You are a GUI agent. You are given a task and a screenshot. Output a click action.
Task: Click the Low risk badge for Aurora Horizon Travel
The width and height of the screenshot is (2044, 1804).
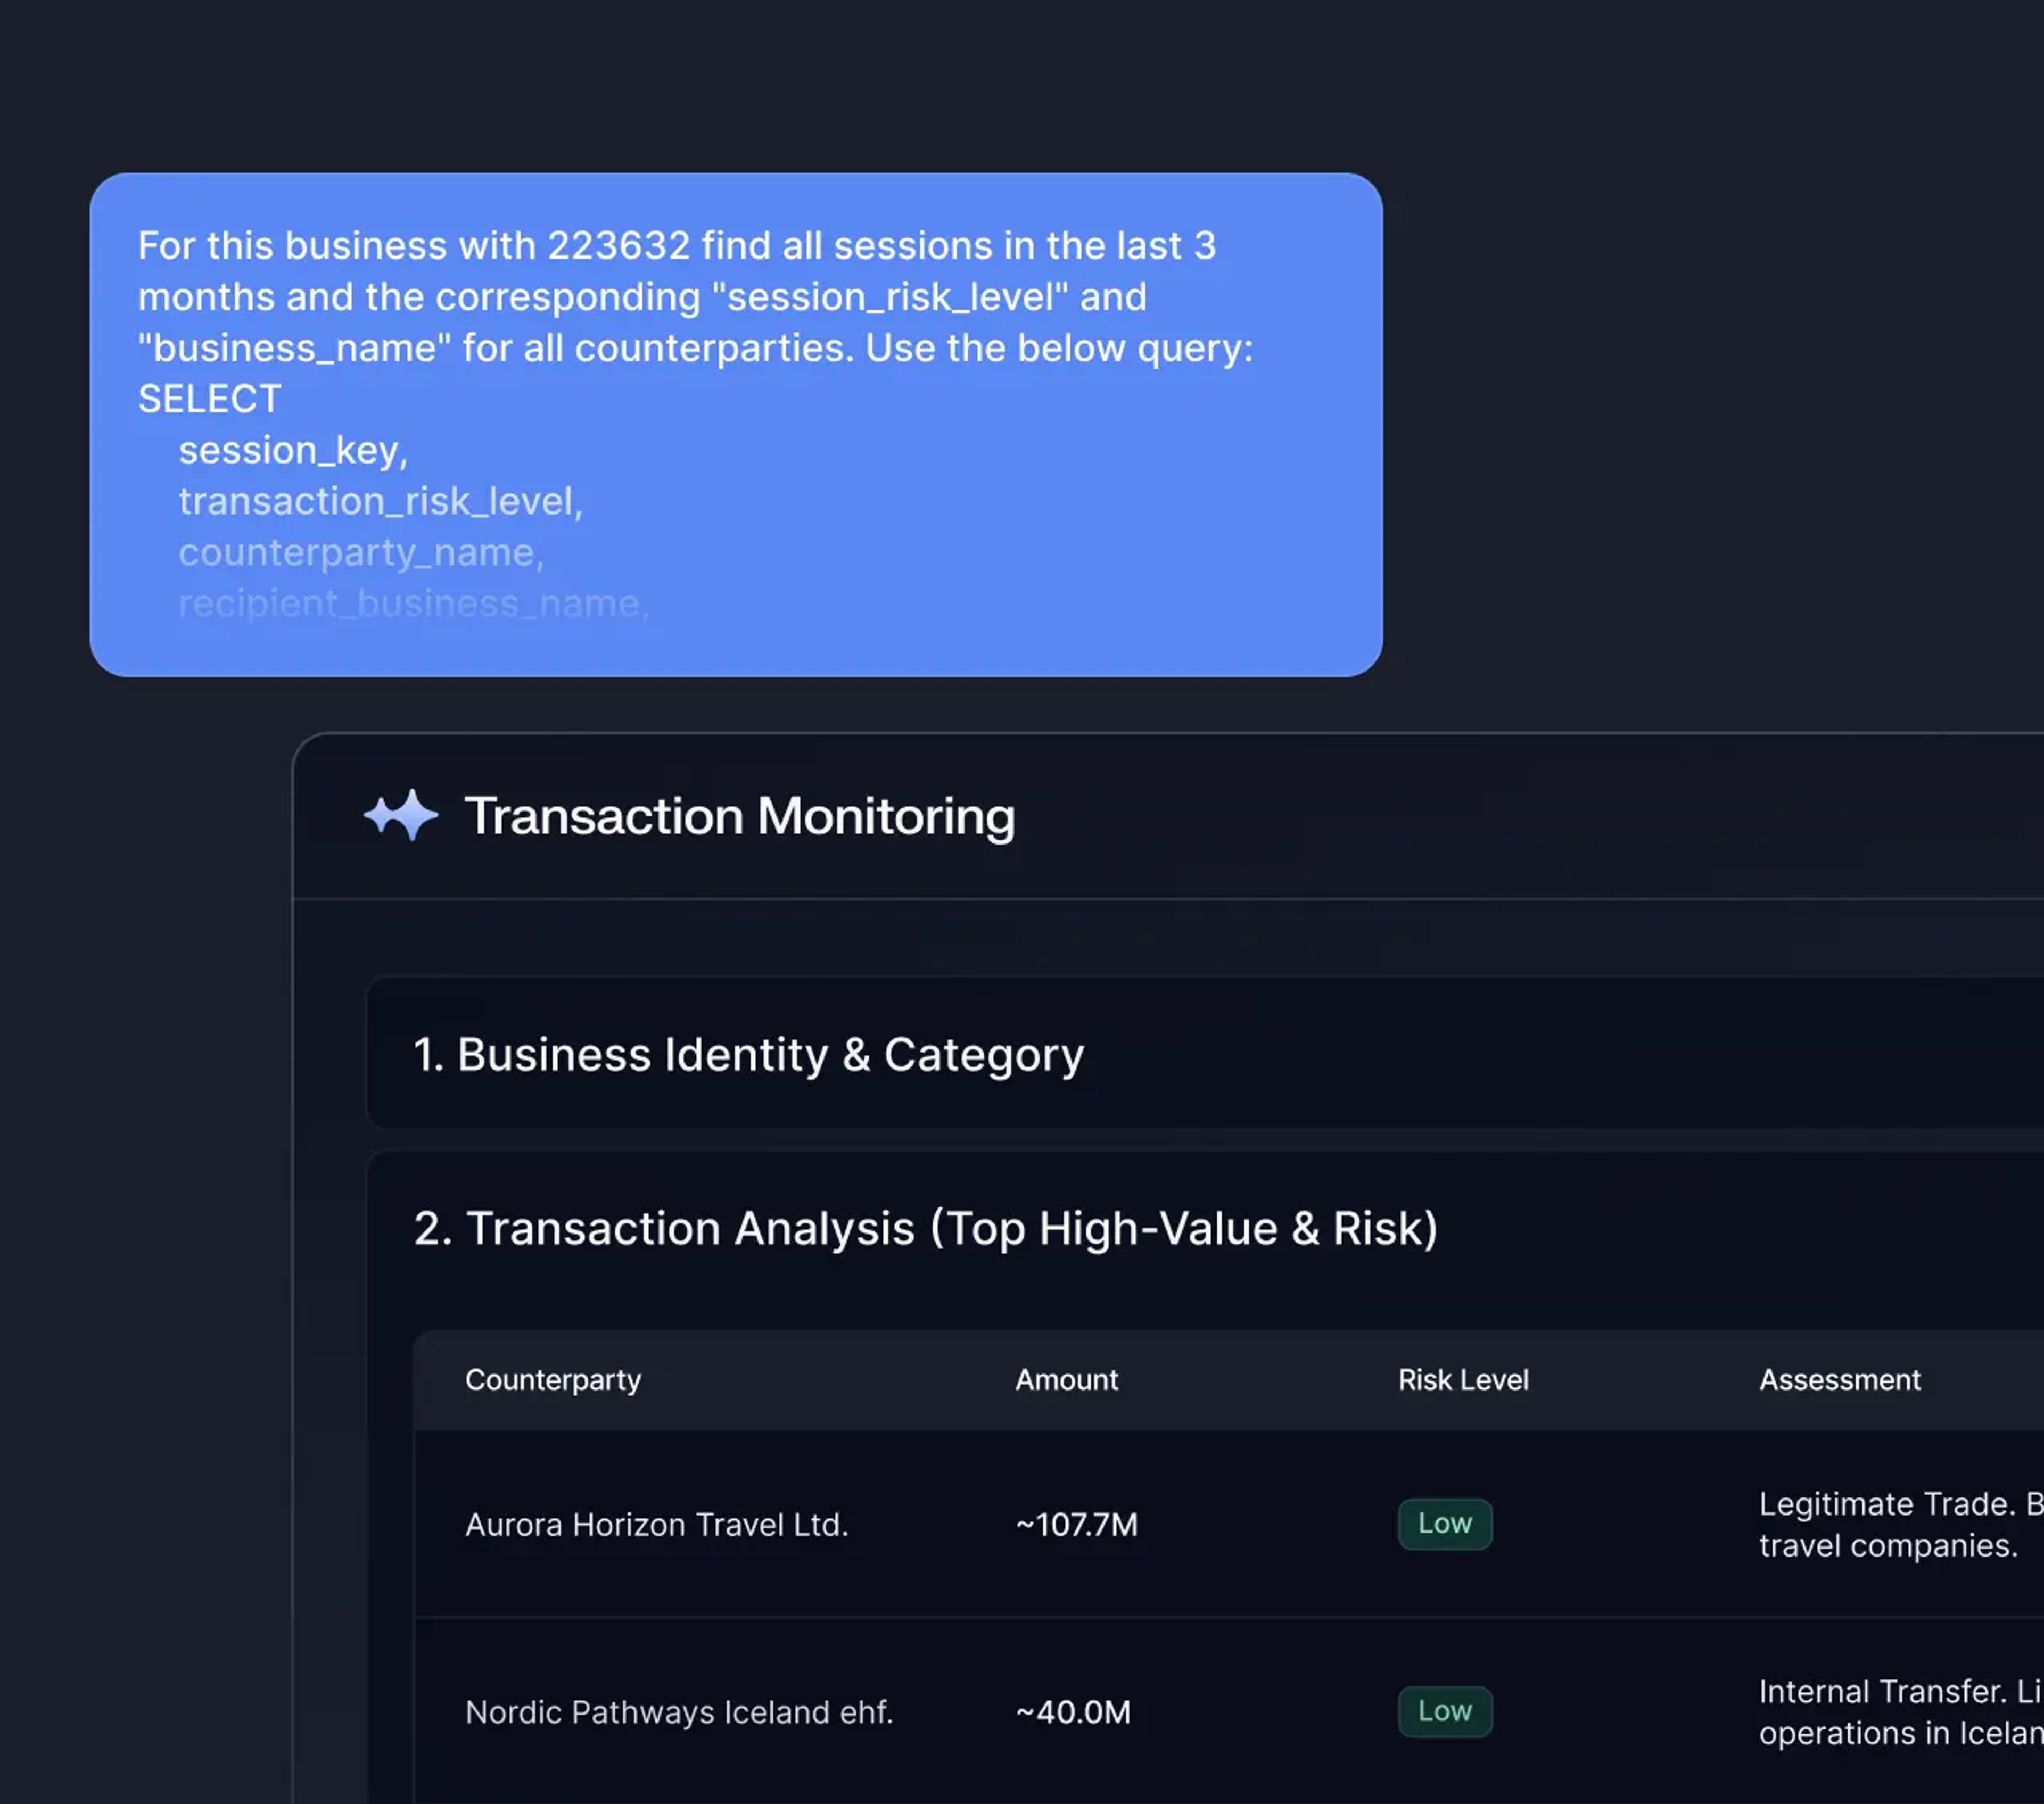click(1444, 1524)
